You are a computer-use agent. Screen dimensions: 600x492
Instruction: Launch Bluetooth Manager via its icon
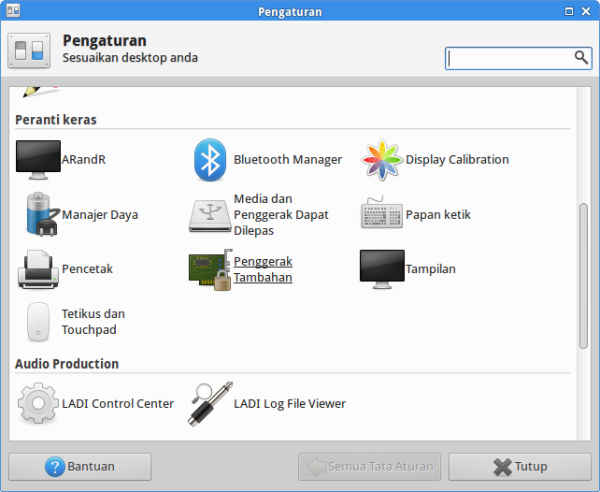210,160
